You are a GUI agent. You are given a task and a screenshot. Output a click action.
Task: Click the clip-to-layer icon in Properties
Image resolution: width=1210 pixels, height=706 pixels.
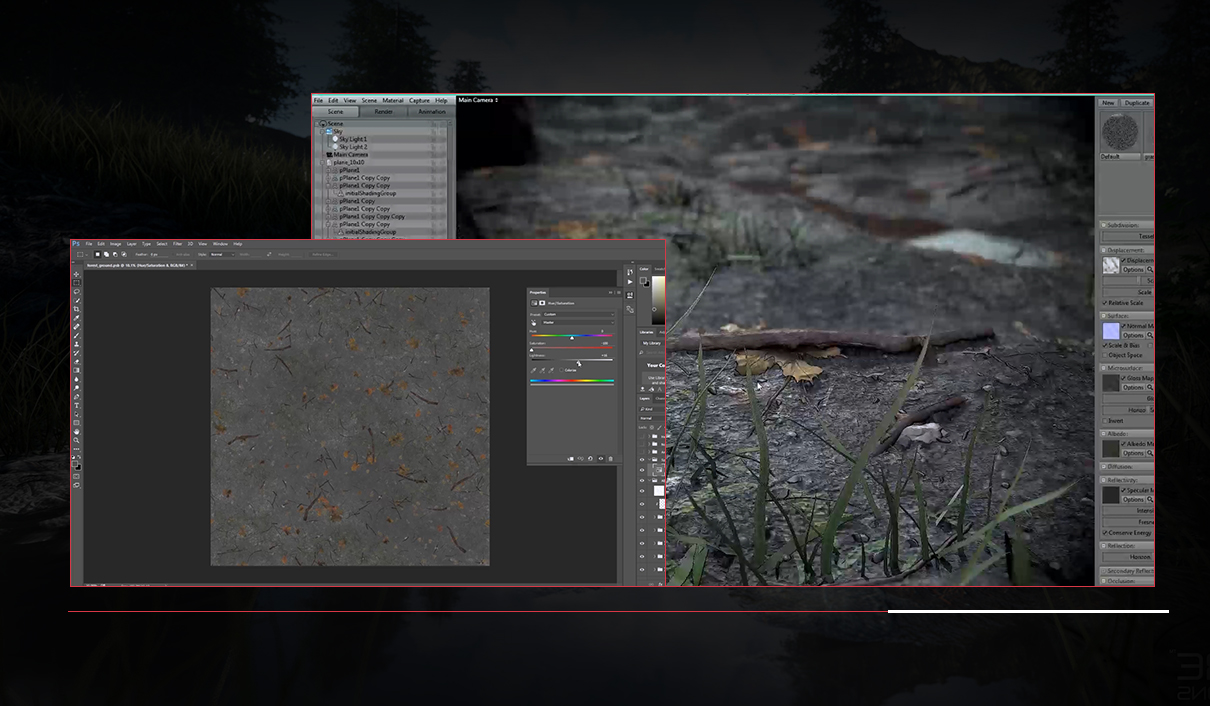(x=570, y=459)
